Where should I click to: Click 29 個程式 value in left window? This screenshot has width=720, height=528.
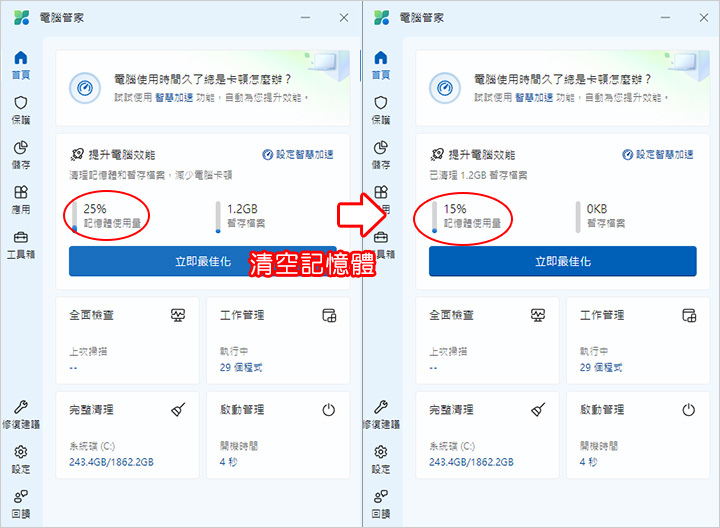click(241, 367)
